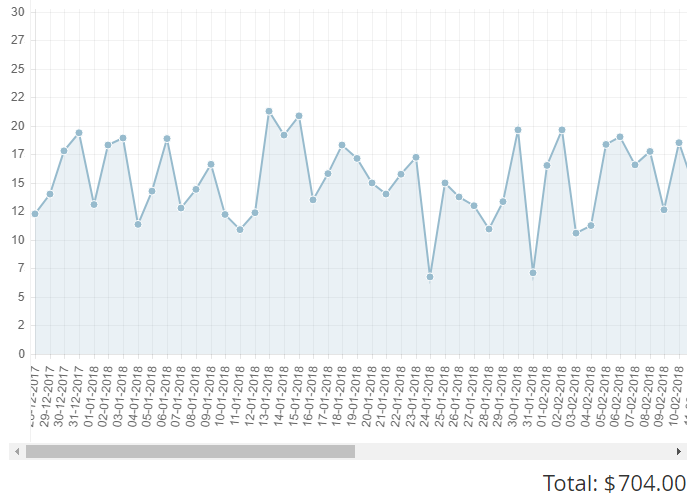The height and width of the screenshot is (500, 691).
Task: Select the 30-01-2018 chart point
Action: (x=518, y=130)
